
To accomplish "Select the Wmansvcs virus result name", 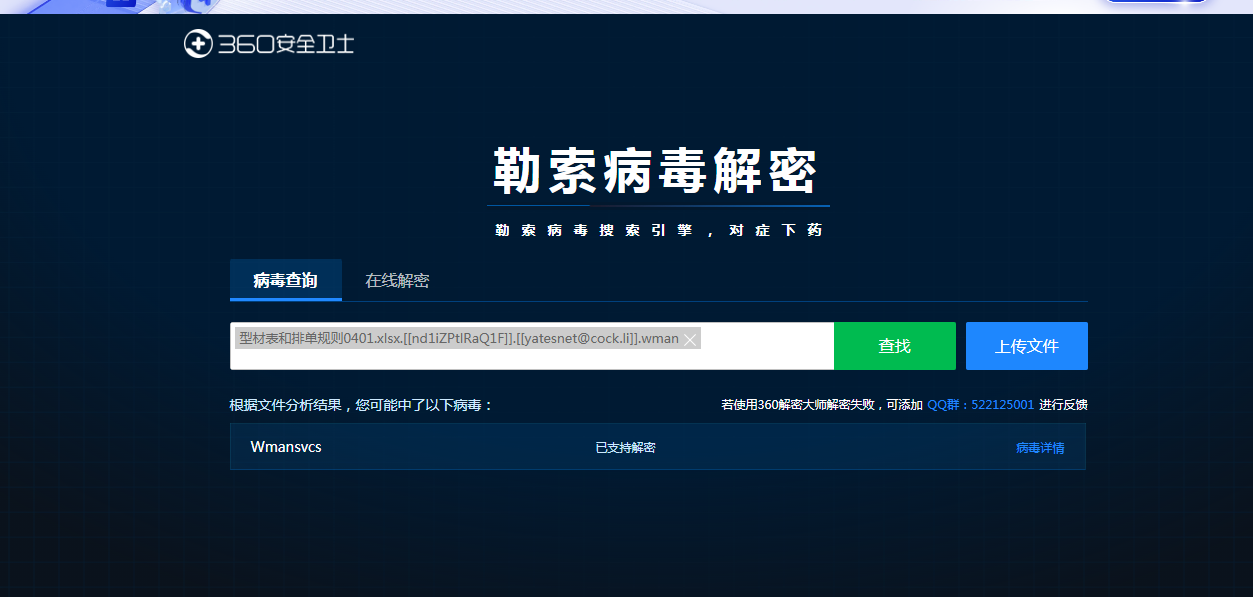I will (286, 447).
